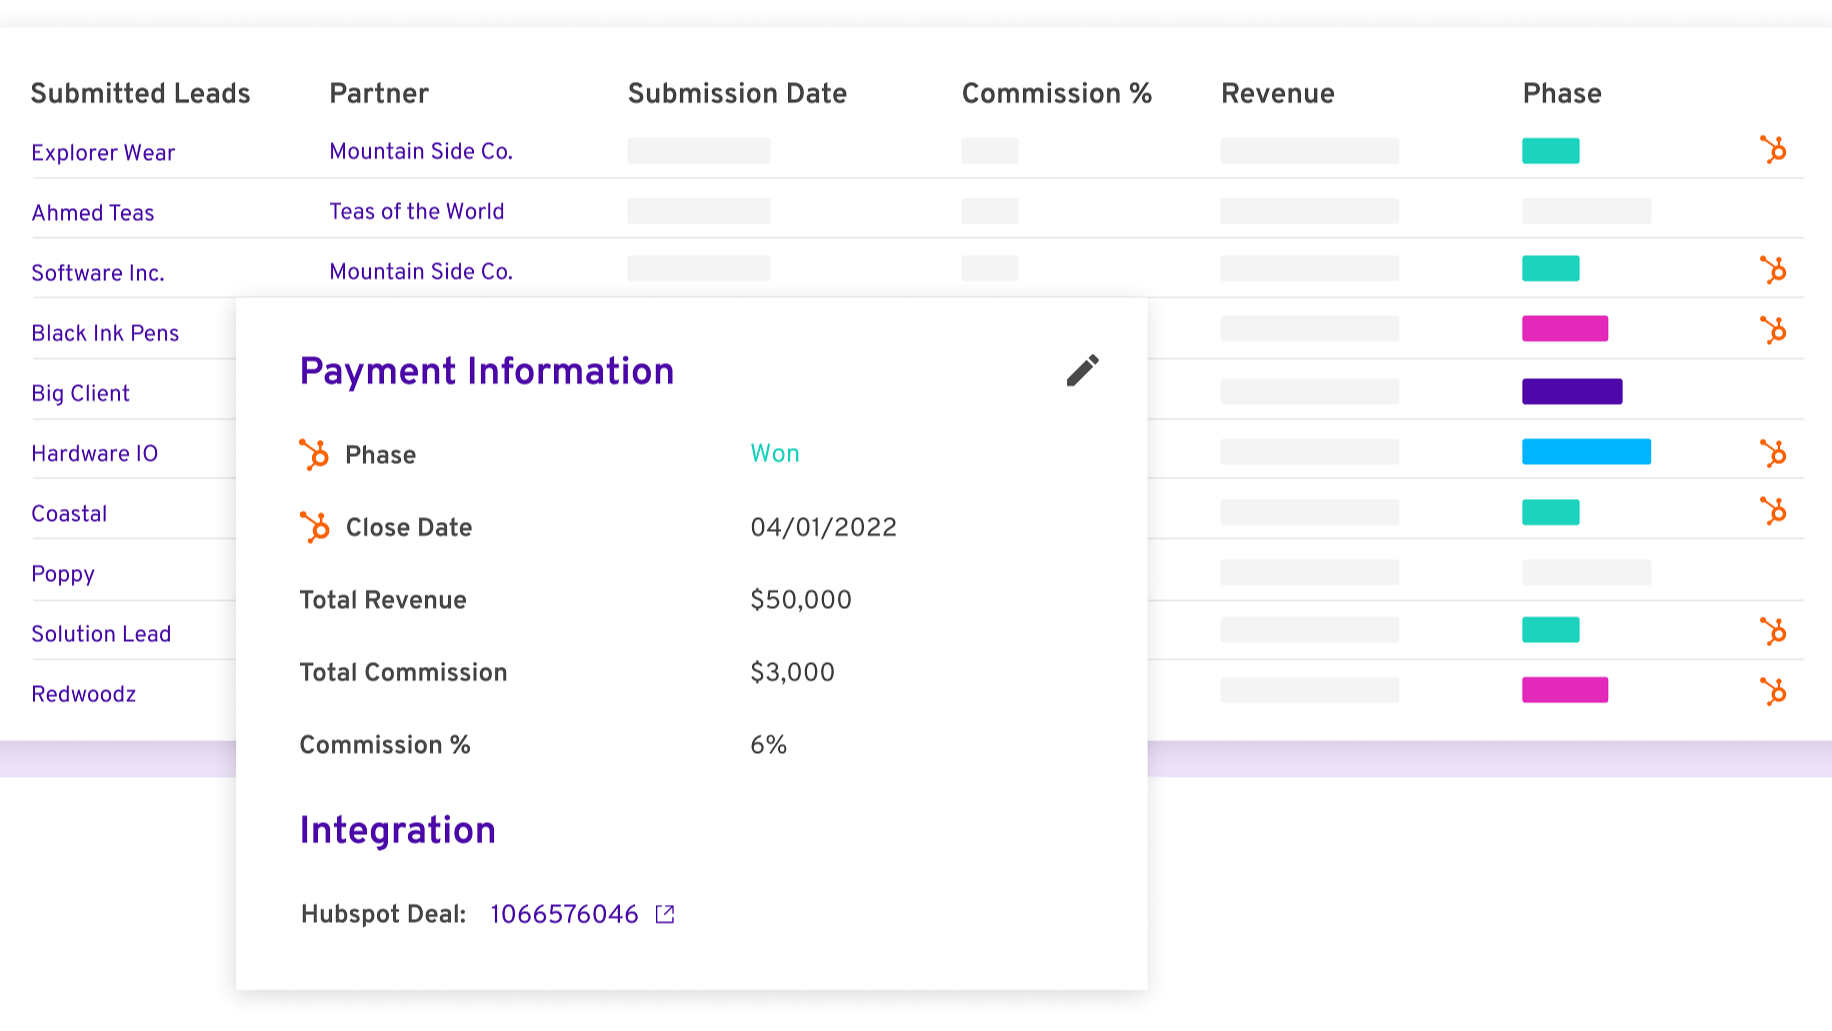Click the Partner column header

tap(379, 93)
